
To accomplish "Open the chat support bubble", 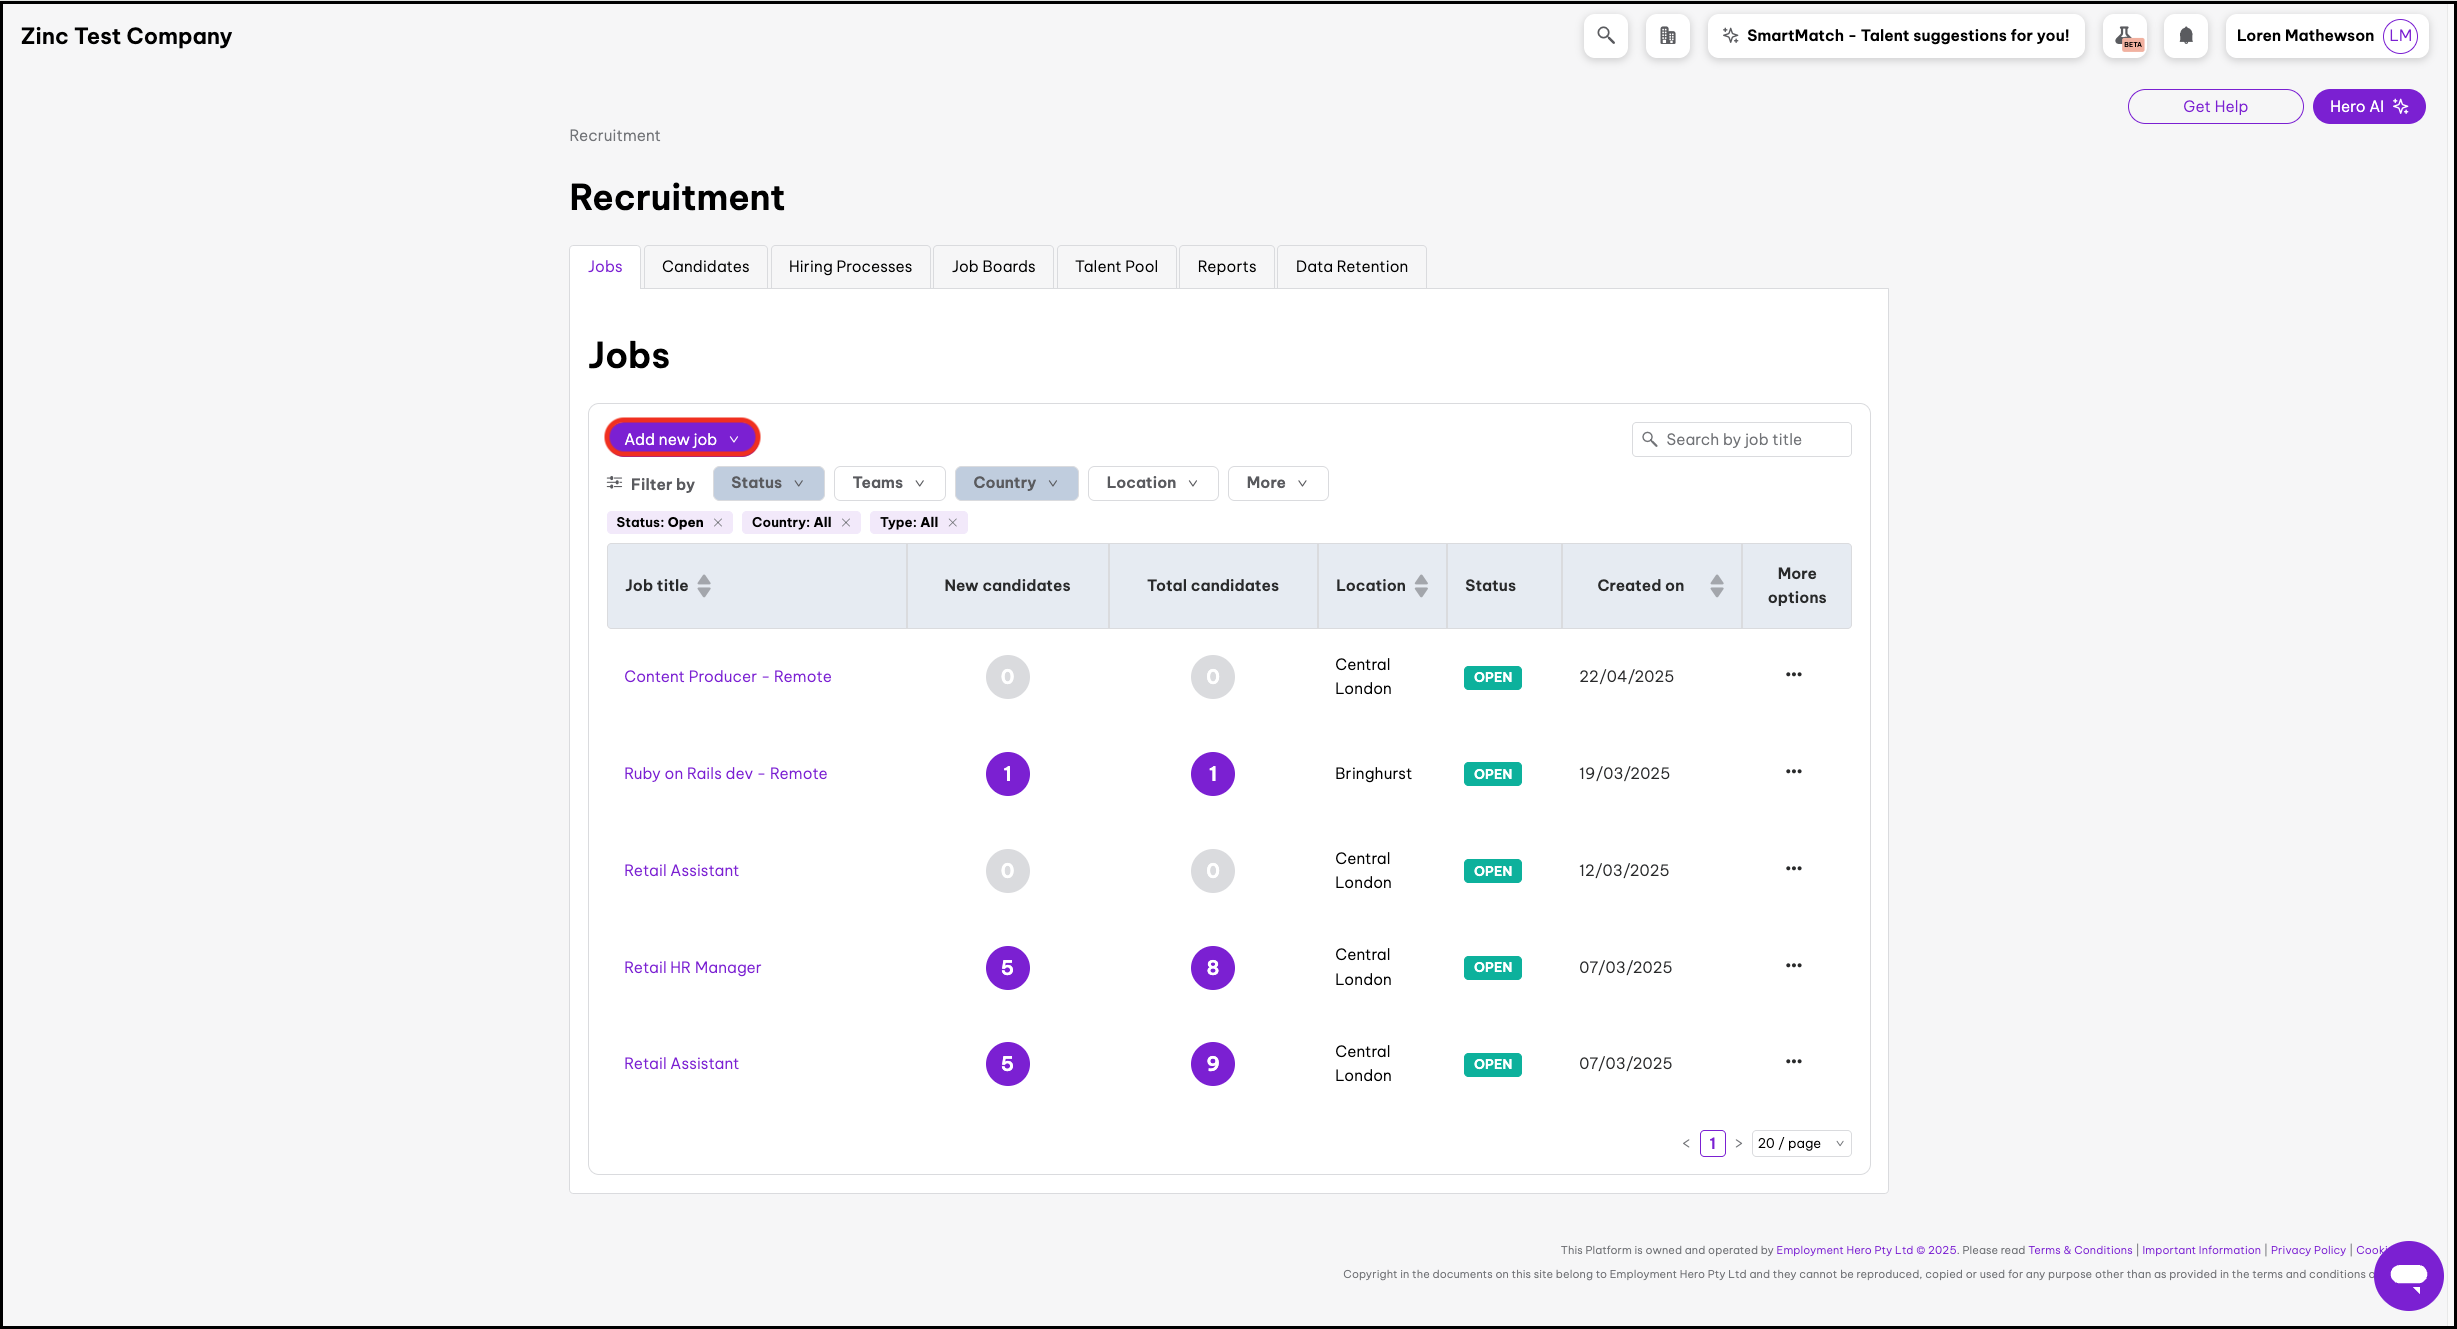I will [2408, 1275].
